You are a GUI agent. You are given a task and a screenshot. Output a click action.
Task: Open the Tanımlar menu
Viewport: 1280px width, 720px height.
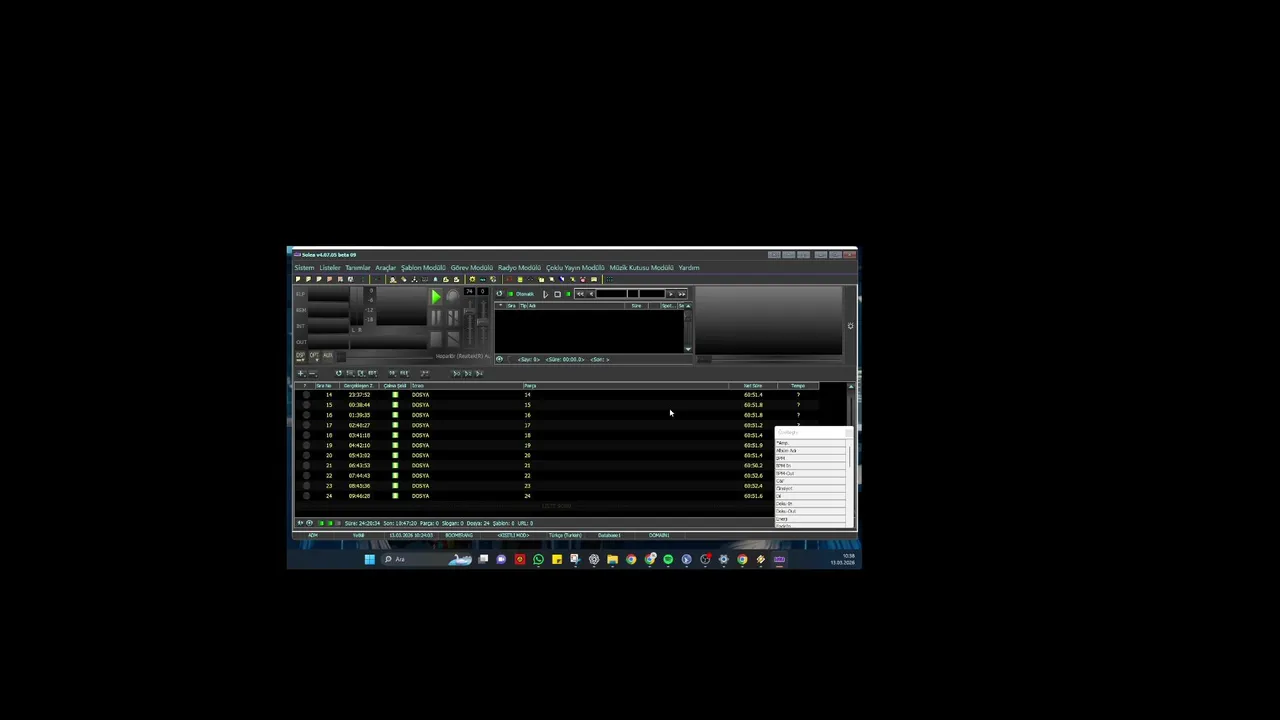[x=358, y=268]
